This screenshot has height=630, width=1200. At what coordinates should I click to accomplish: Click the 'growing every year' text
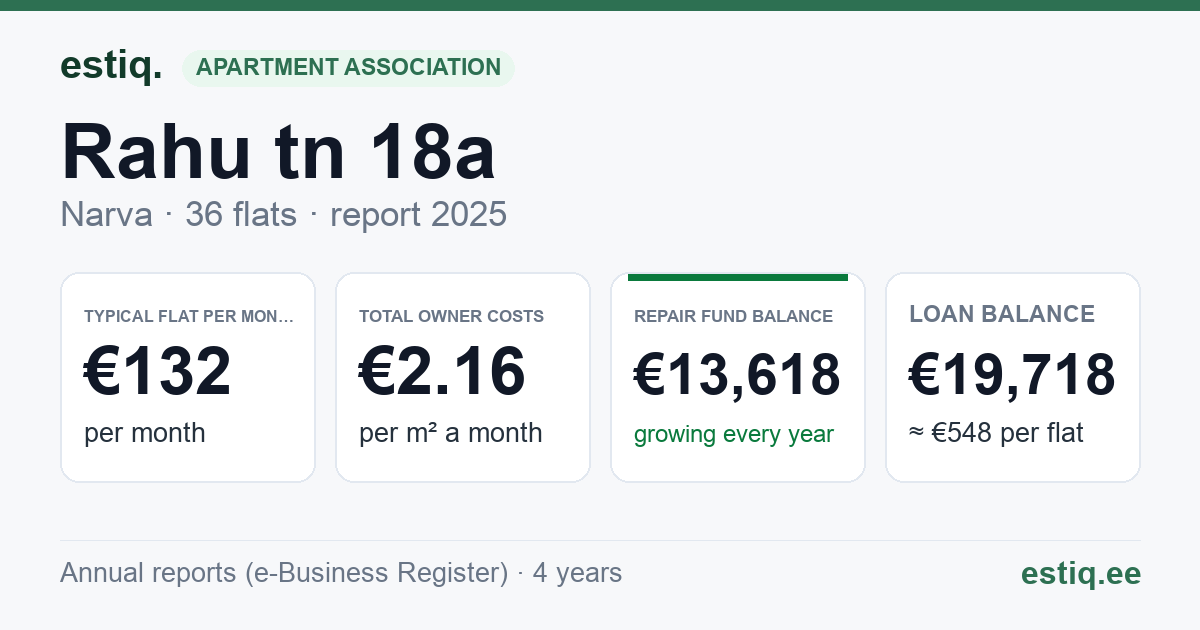pos(734,435)
